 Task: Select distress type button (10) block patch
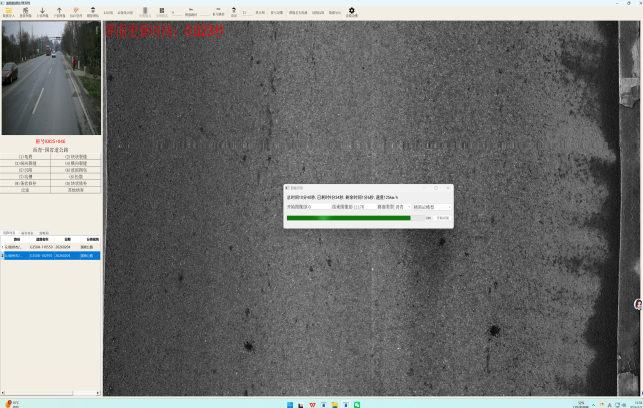pos(76,183)
